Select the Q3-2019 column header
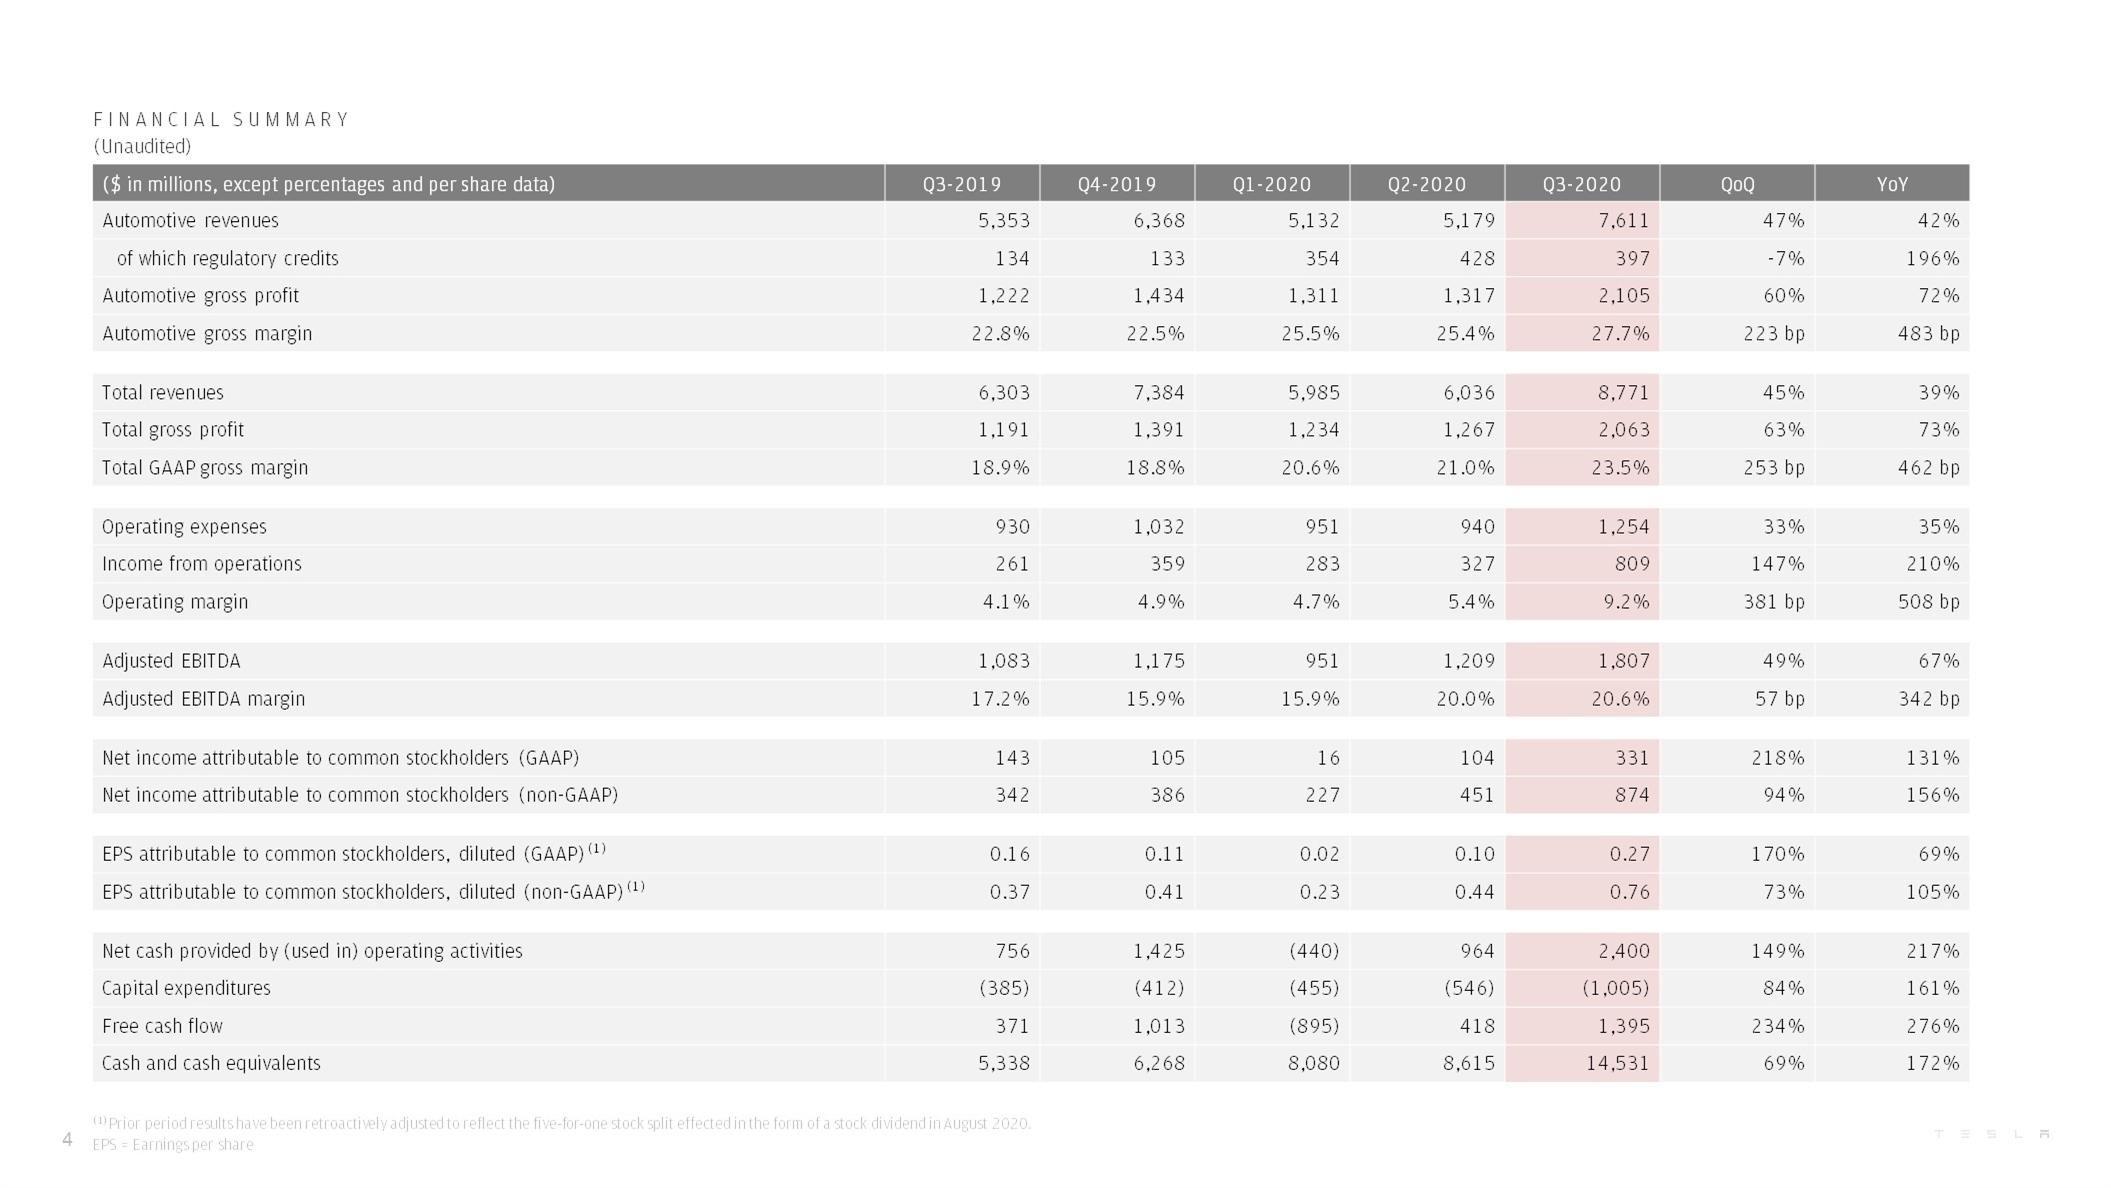2111x1188 pixels. (962, 183)
